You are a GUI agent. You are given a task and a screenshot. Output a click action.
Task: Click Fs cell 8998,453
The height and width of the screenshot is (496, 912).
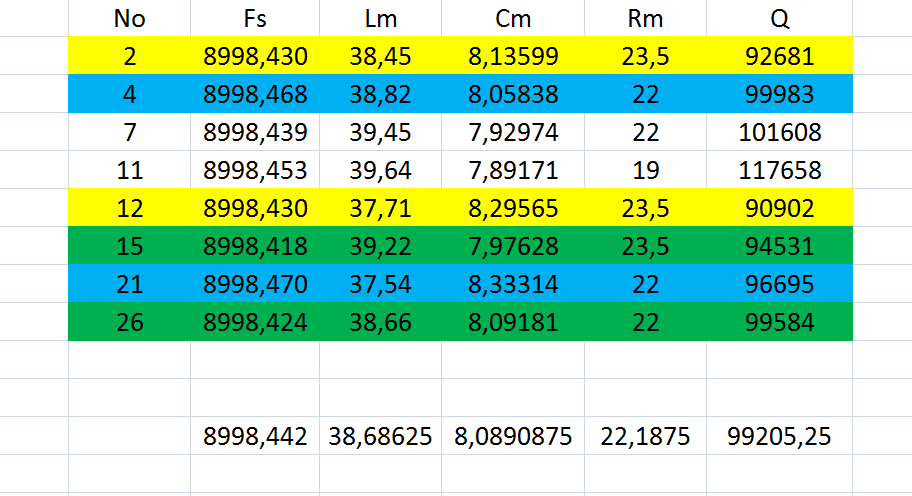point(255,170)
